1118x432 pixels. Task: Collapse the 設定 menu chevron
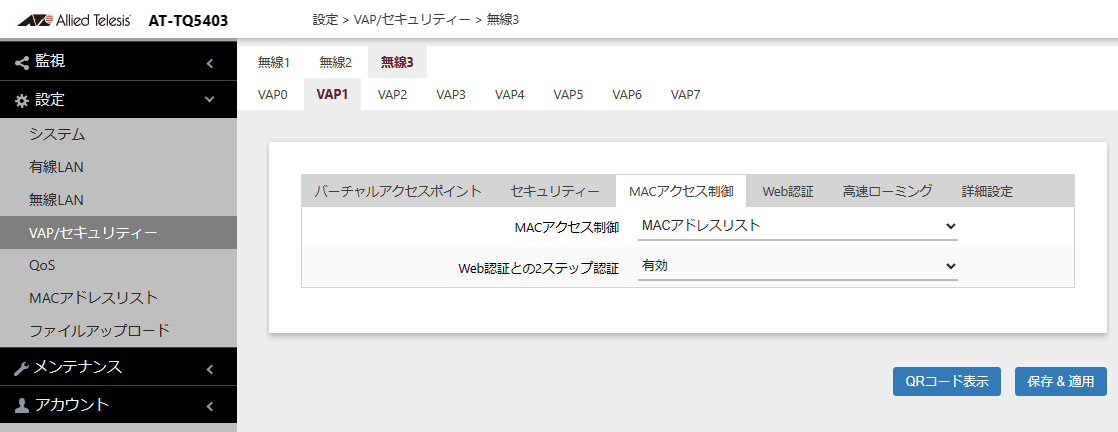pos(210,100)
